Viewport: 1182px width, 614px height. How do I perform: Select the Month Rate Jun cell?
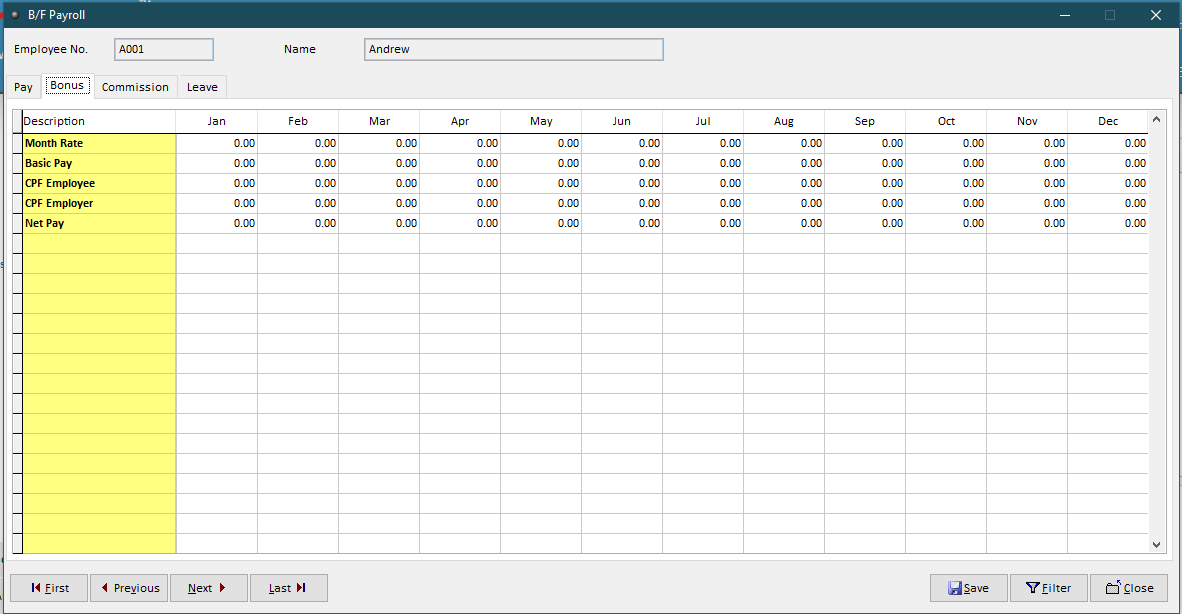click(x=622, y=143)
